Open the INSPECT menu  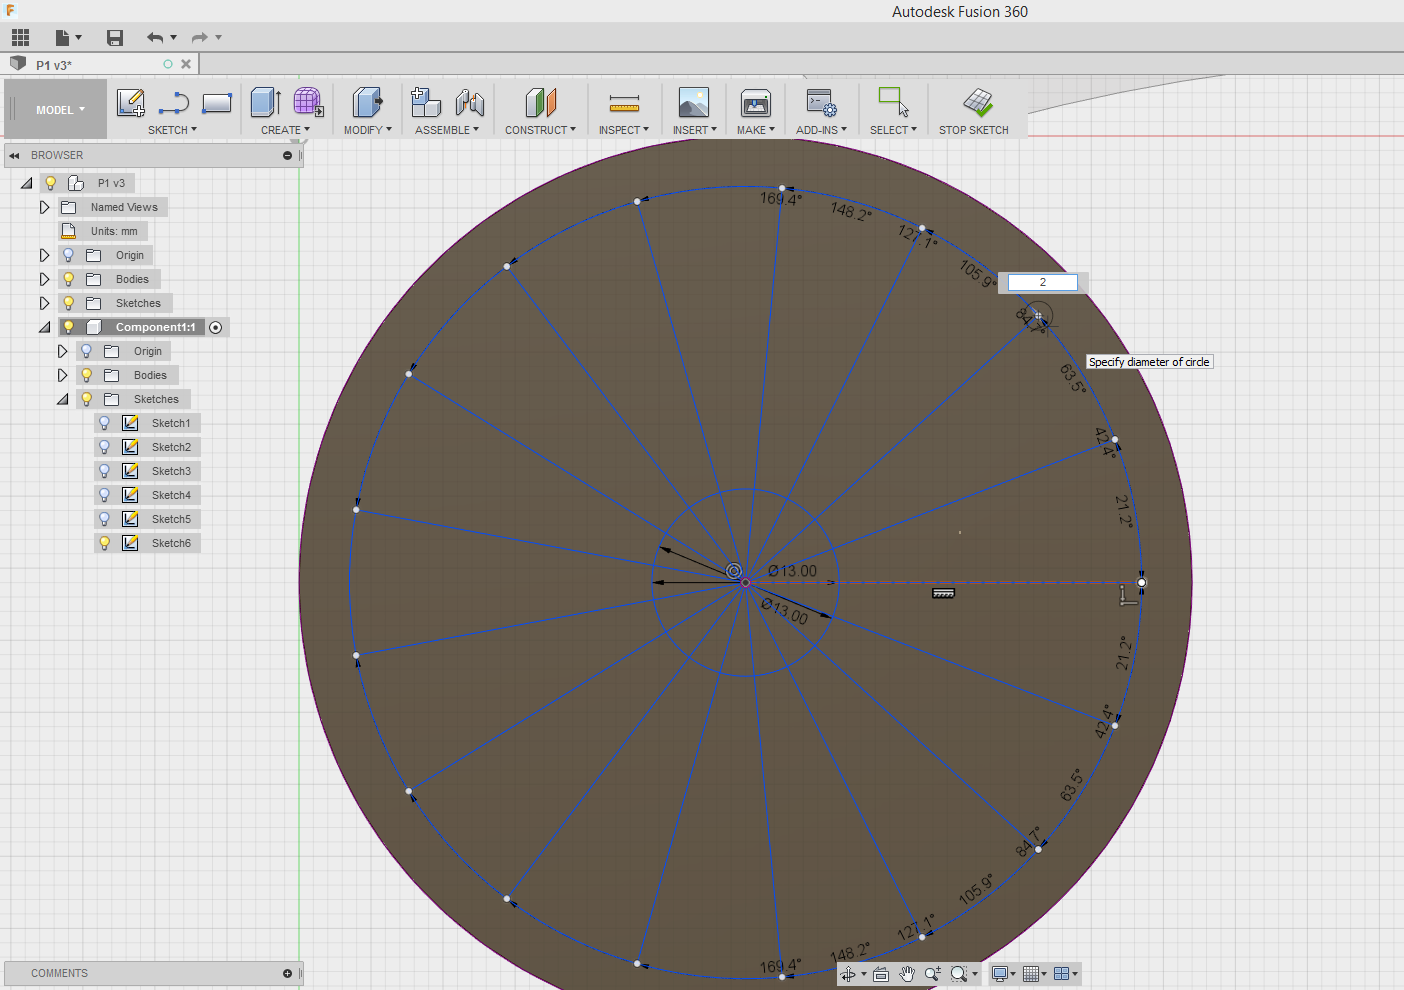coord(623,130)
